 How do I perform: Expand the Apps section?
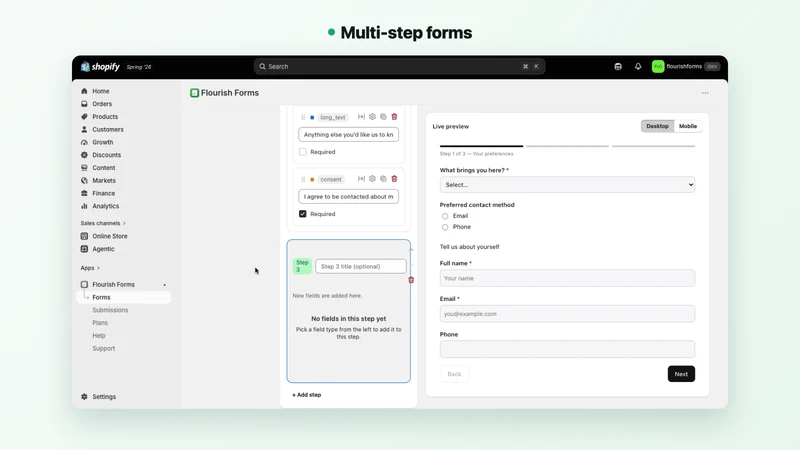click(x=90, y=267)
